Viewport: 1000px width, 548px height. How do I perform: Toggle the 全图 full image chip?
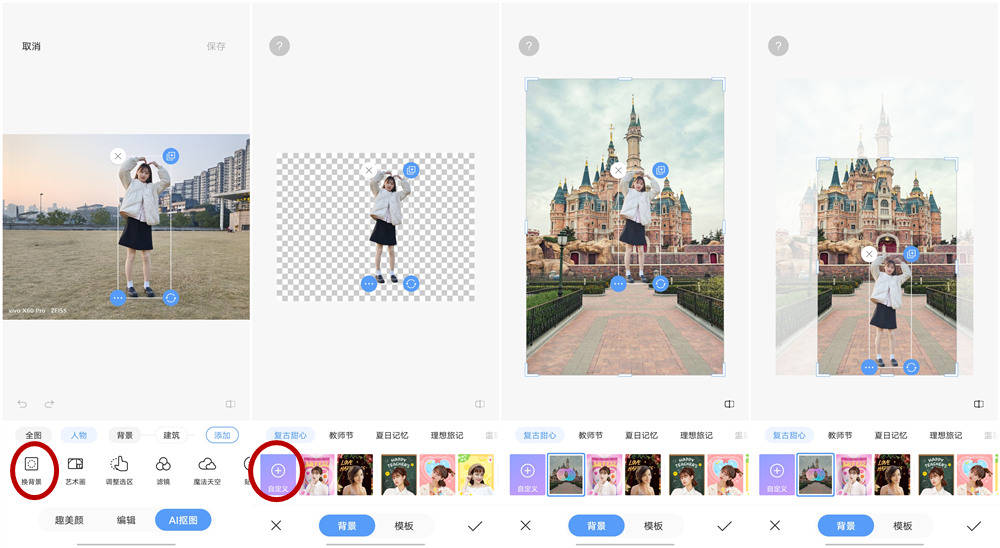[x=34, y=435]
